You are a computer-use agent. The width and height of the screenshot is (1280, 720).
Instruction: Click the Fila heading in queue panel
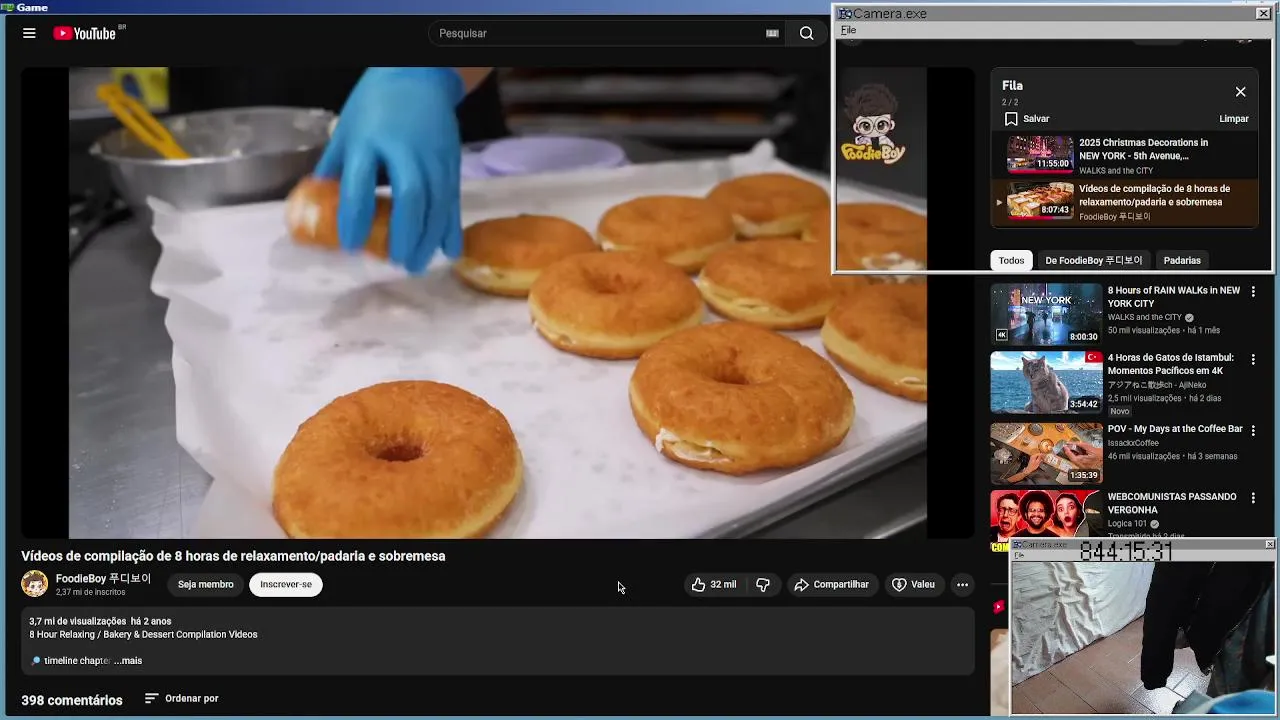coord(1012,86)
